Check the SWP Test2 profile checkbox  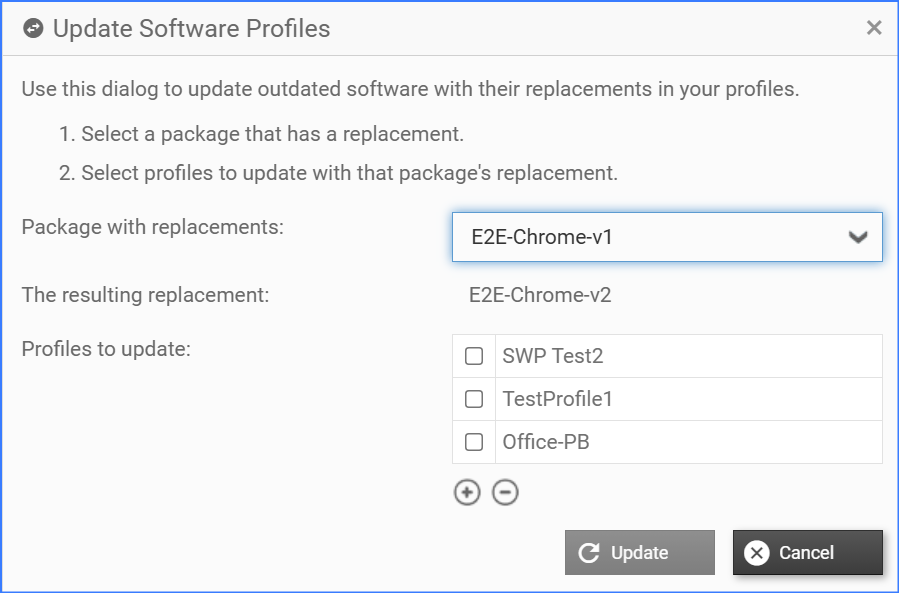[474, 356]
